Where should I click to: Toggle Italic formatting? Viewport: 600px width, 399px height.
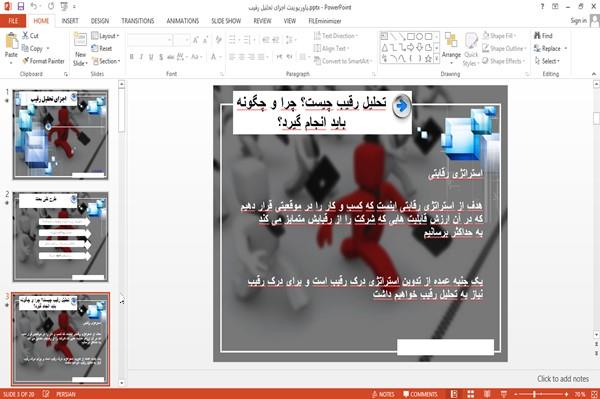pyautogui.click(x=141, y=57)
